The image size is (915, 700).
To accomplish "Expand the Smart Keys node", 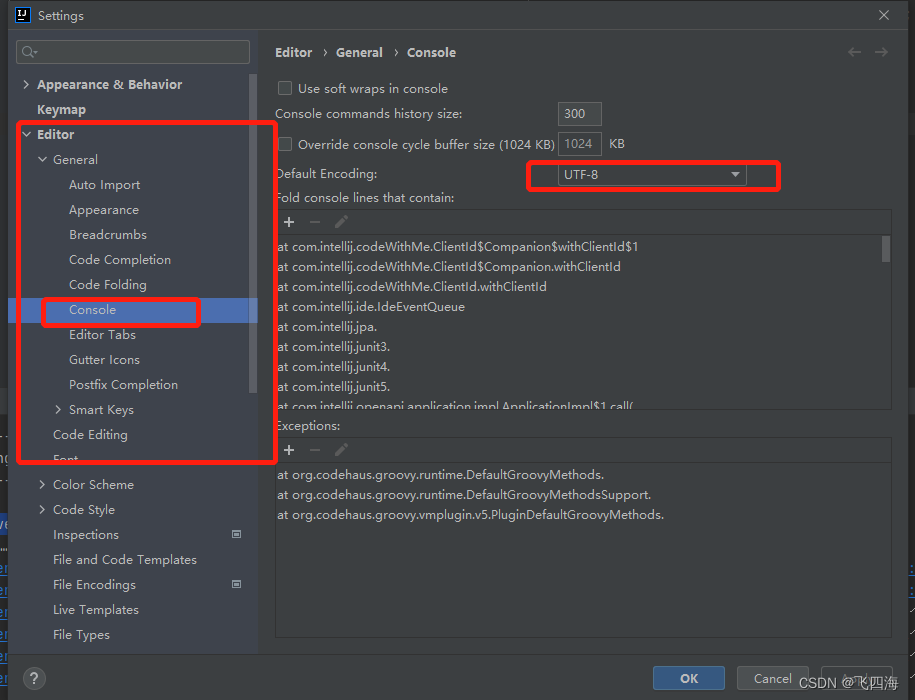I will [58, 409].
